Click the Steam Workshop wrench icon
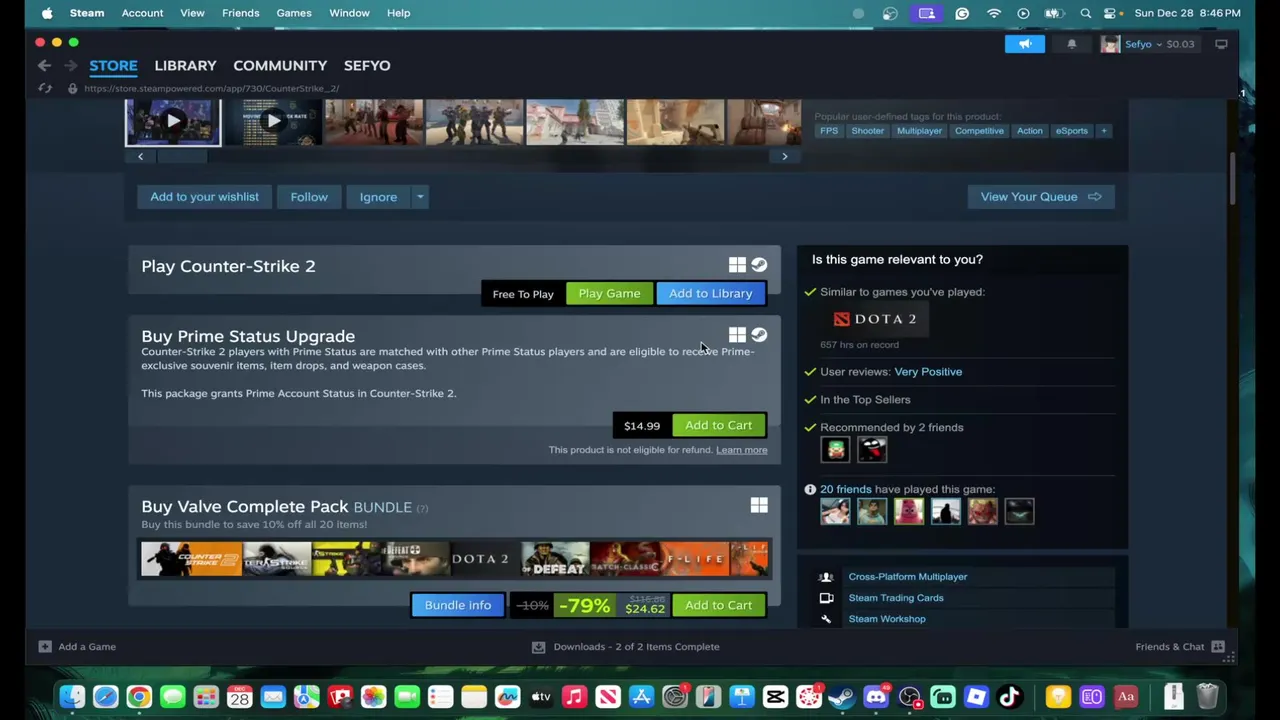1280x720 pixels. (826, 619)
